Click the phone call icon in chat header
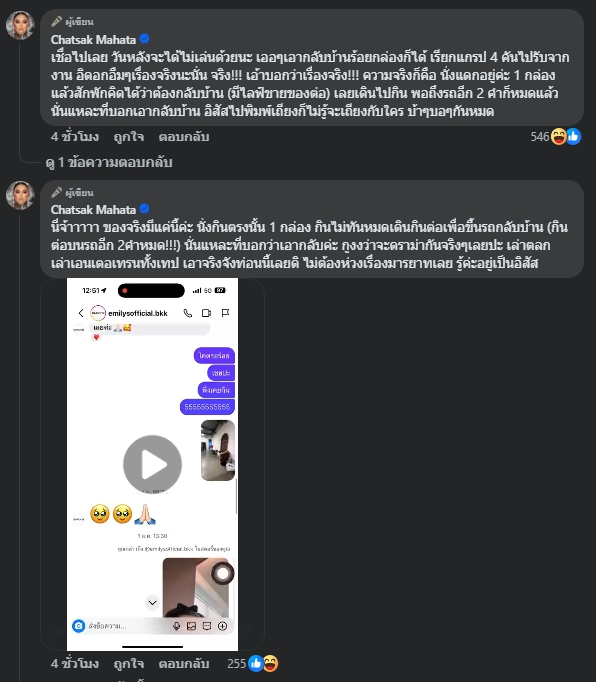The height and width of the screenshot is (682, 596). (188, 313)
